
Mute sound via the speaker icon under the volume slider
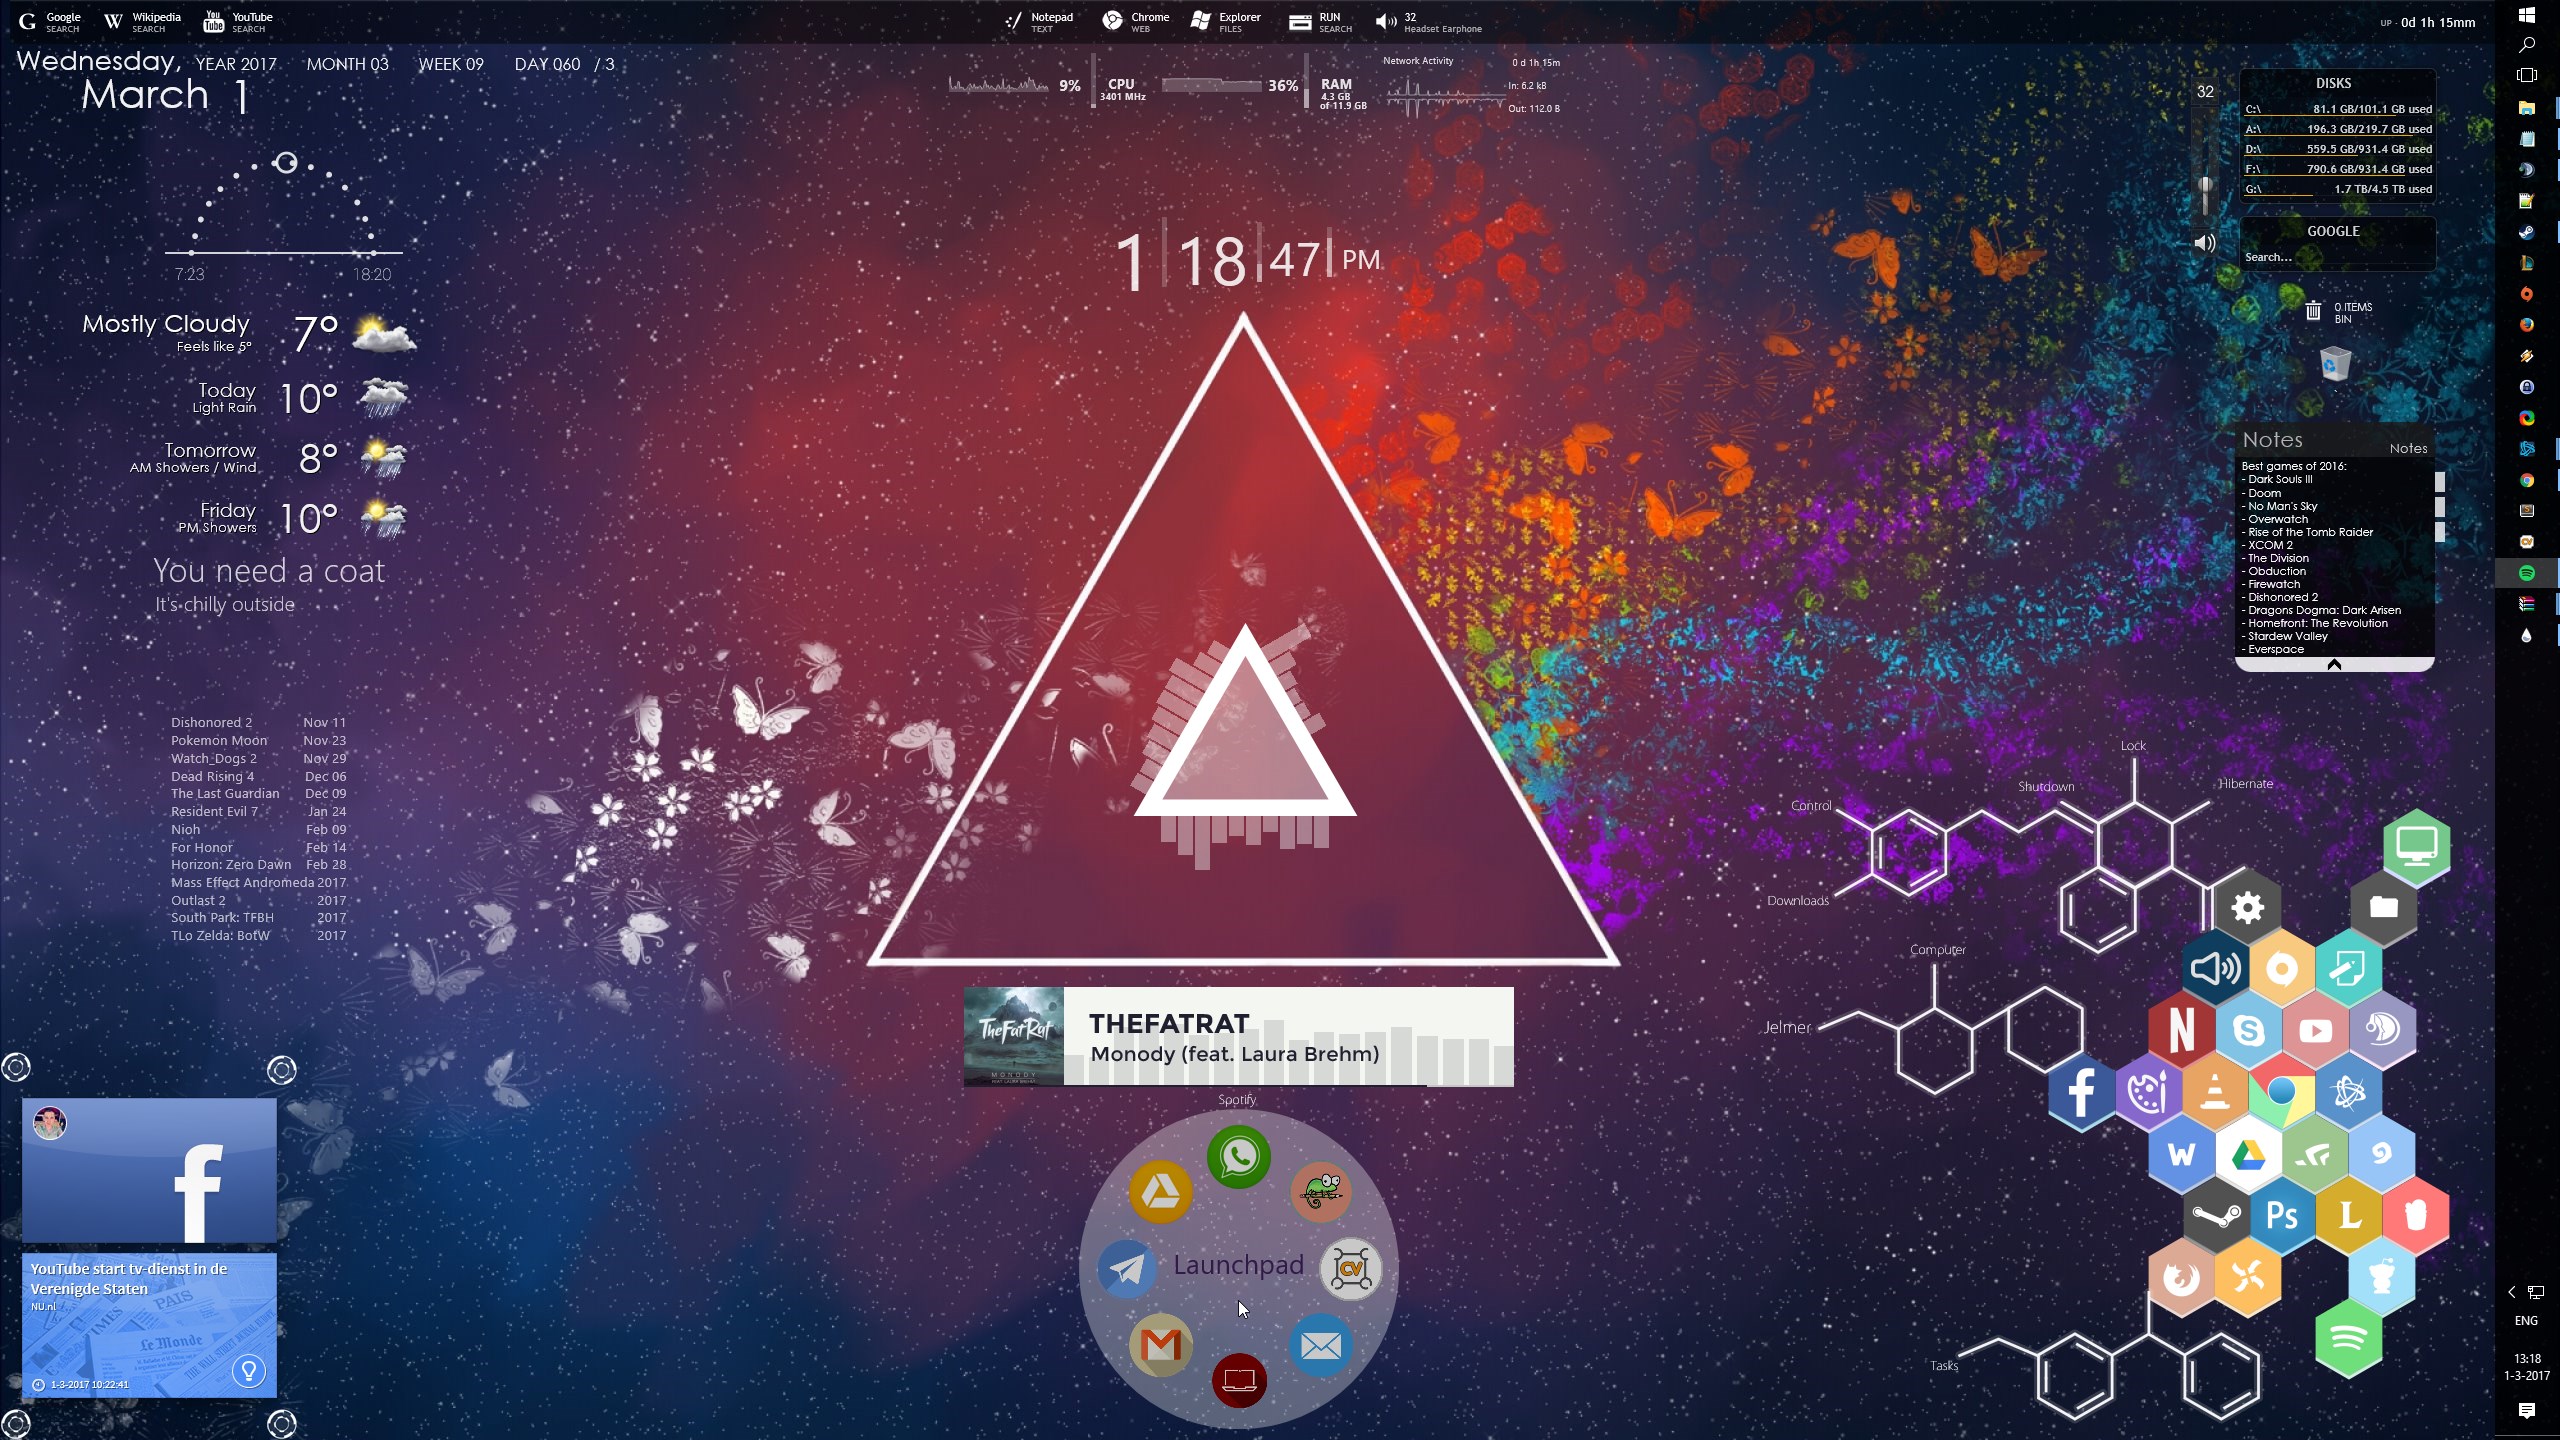(2204, 243)
